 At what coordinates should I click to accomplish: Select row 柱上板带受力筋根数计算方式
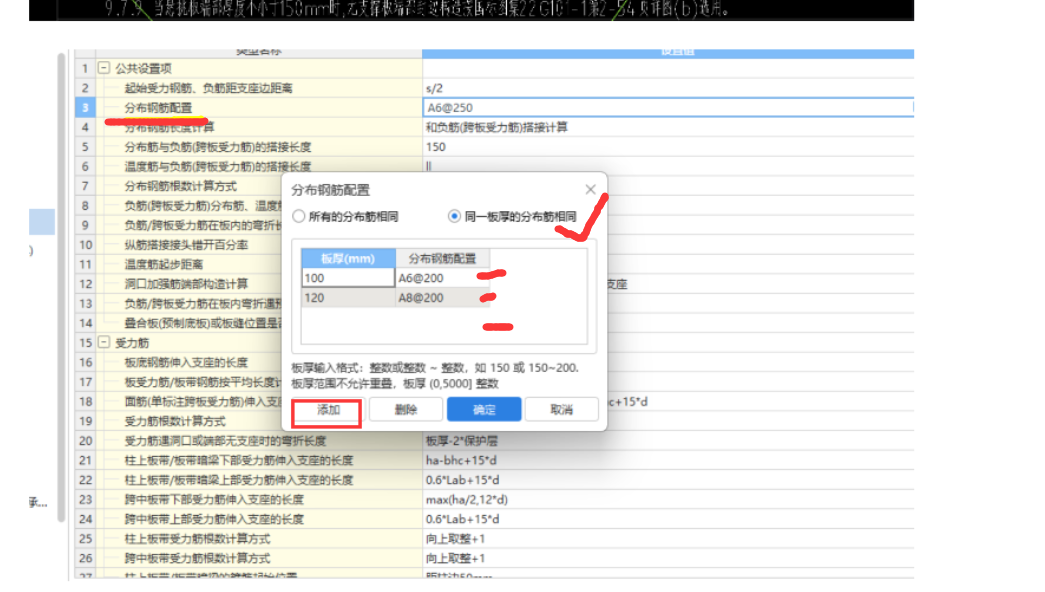(259, 539)
